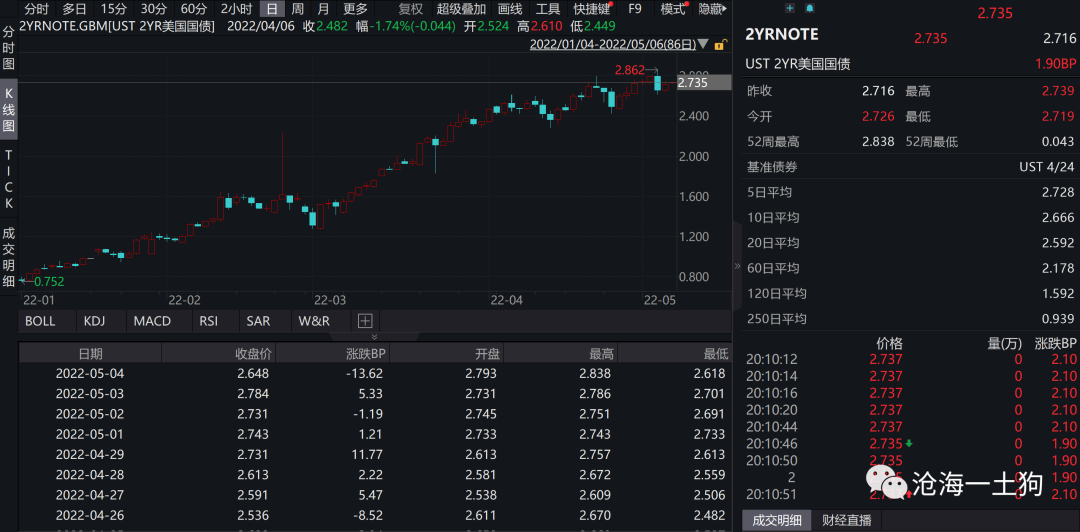Open the 分时图 side view
The width and height of the screenshot is (1080, 532).
[9, 48]
